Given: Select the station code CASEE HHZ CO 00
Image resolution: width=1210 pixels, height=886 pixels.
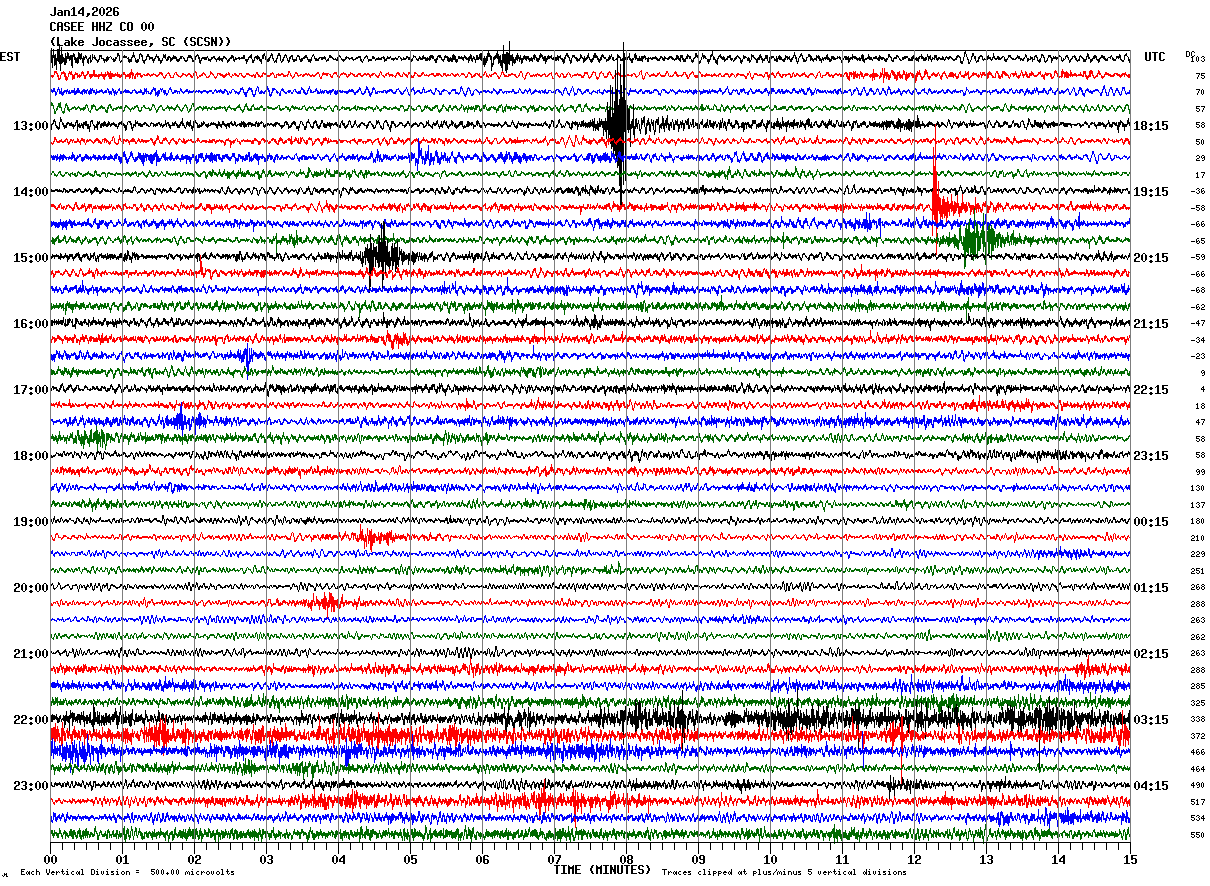Looking at the screenshot, I should tap(102, 27).
